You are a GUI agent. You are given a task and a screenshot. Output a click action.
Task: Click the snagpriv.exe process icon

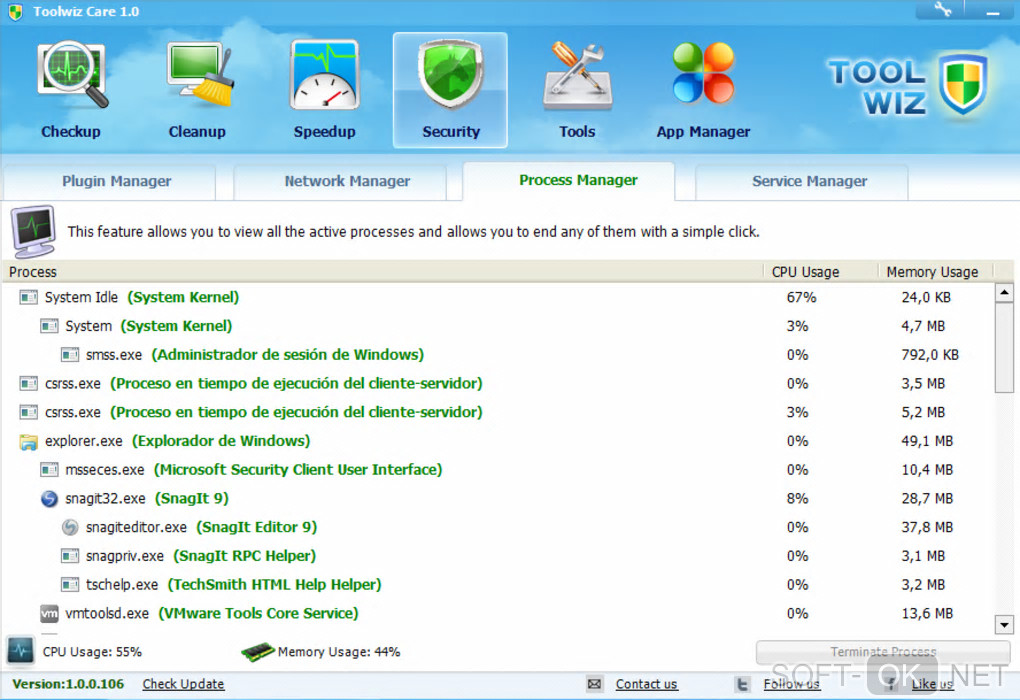click(x=70, y=556)
